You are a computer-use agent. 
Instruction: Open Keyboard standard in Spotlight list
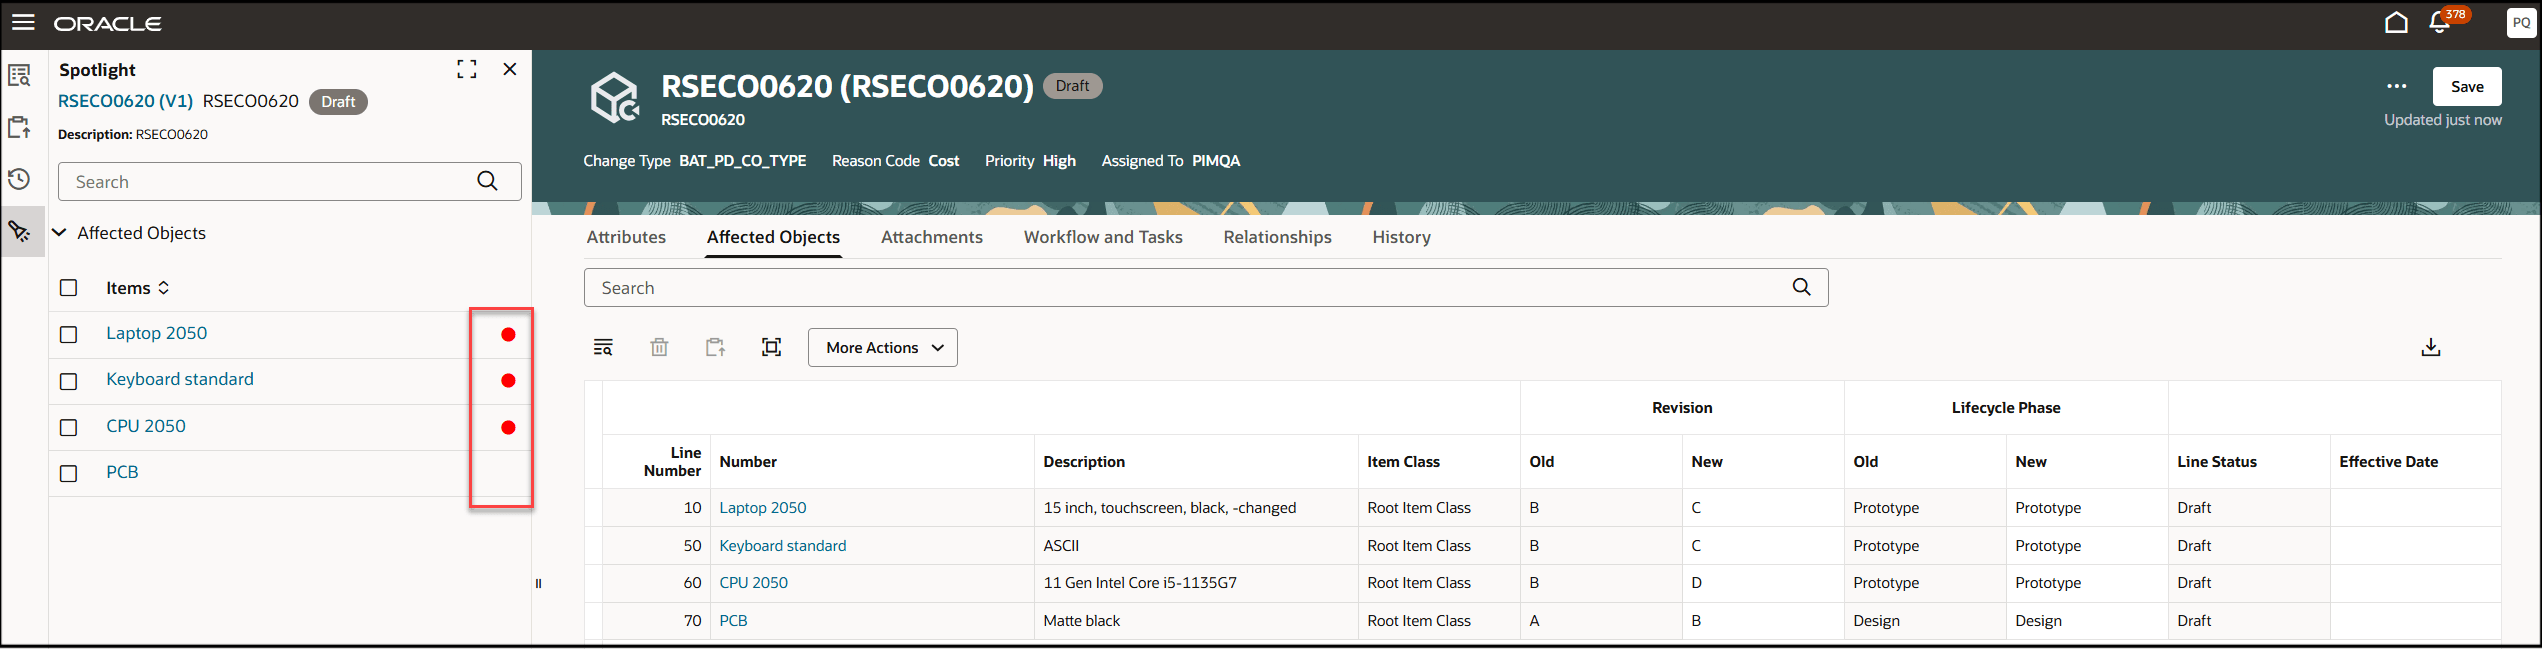180,379
